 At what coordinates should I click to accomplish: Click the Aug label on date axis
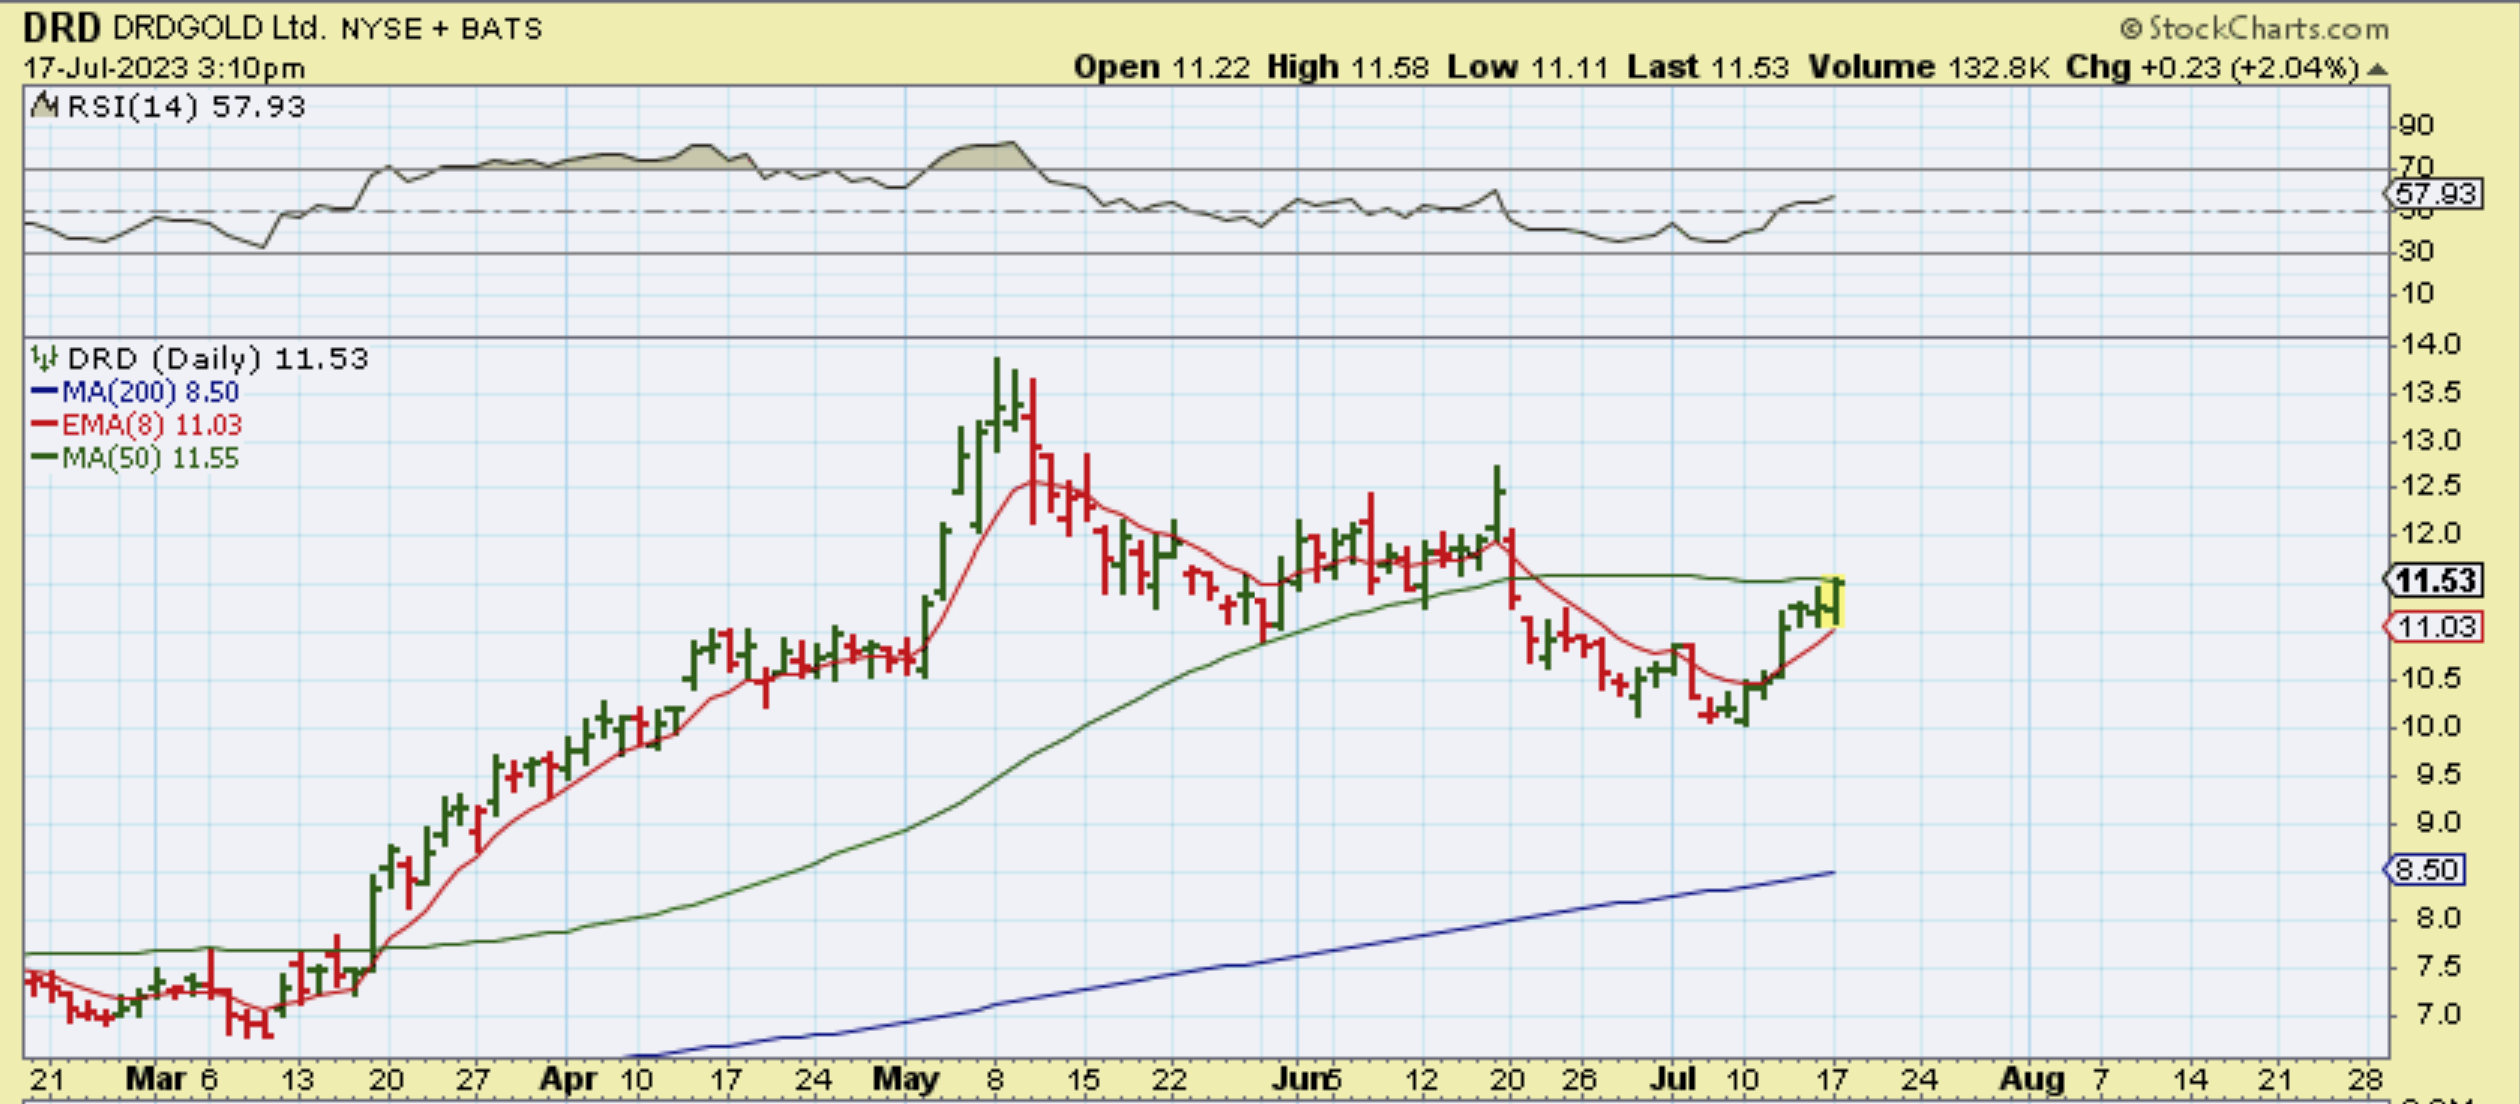tap(2030, 1079)
